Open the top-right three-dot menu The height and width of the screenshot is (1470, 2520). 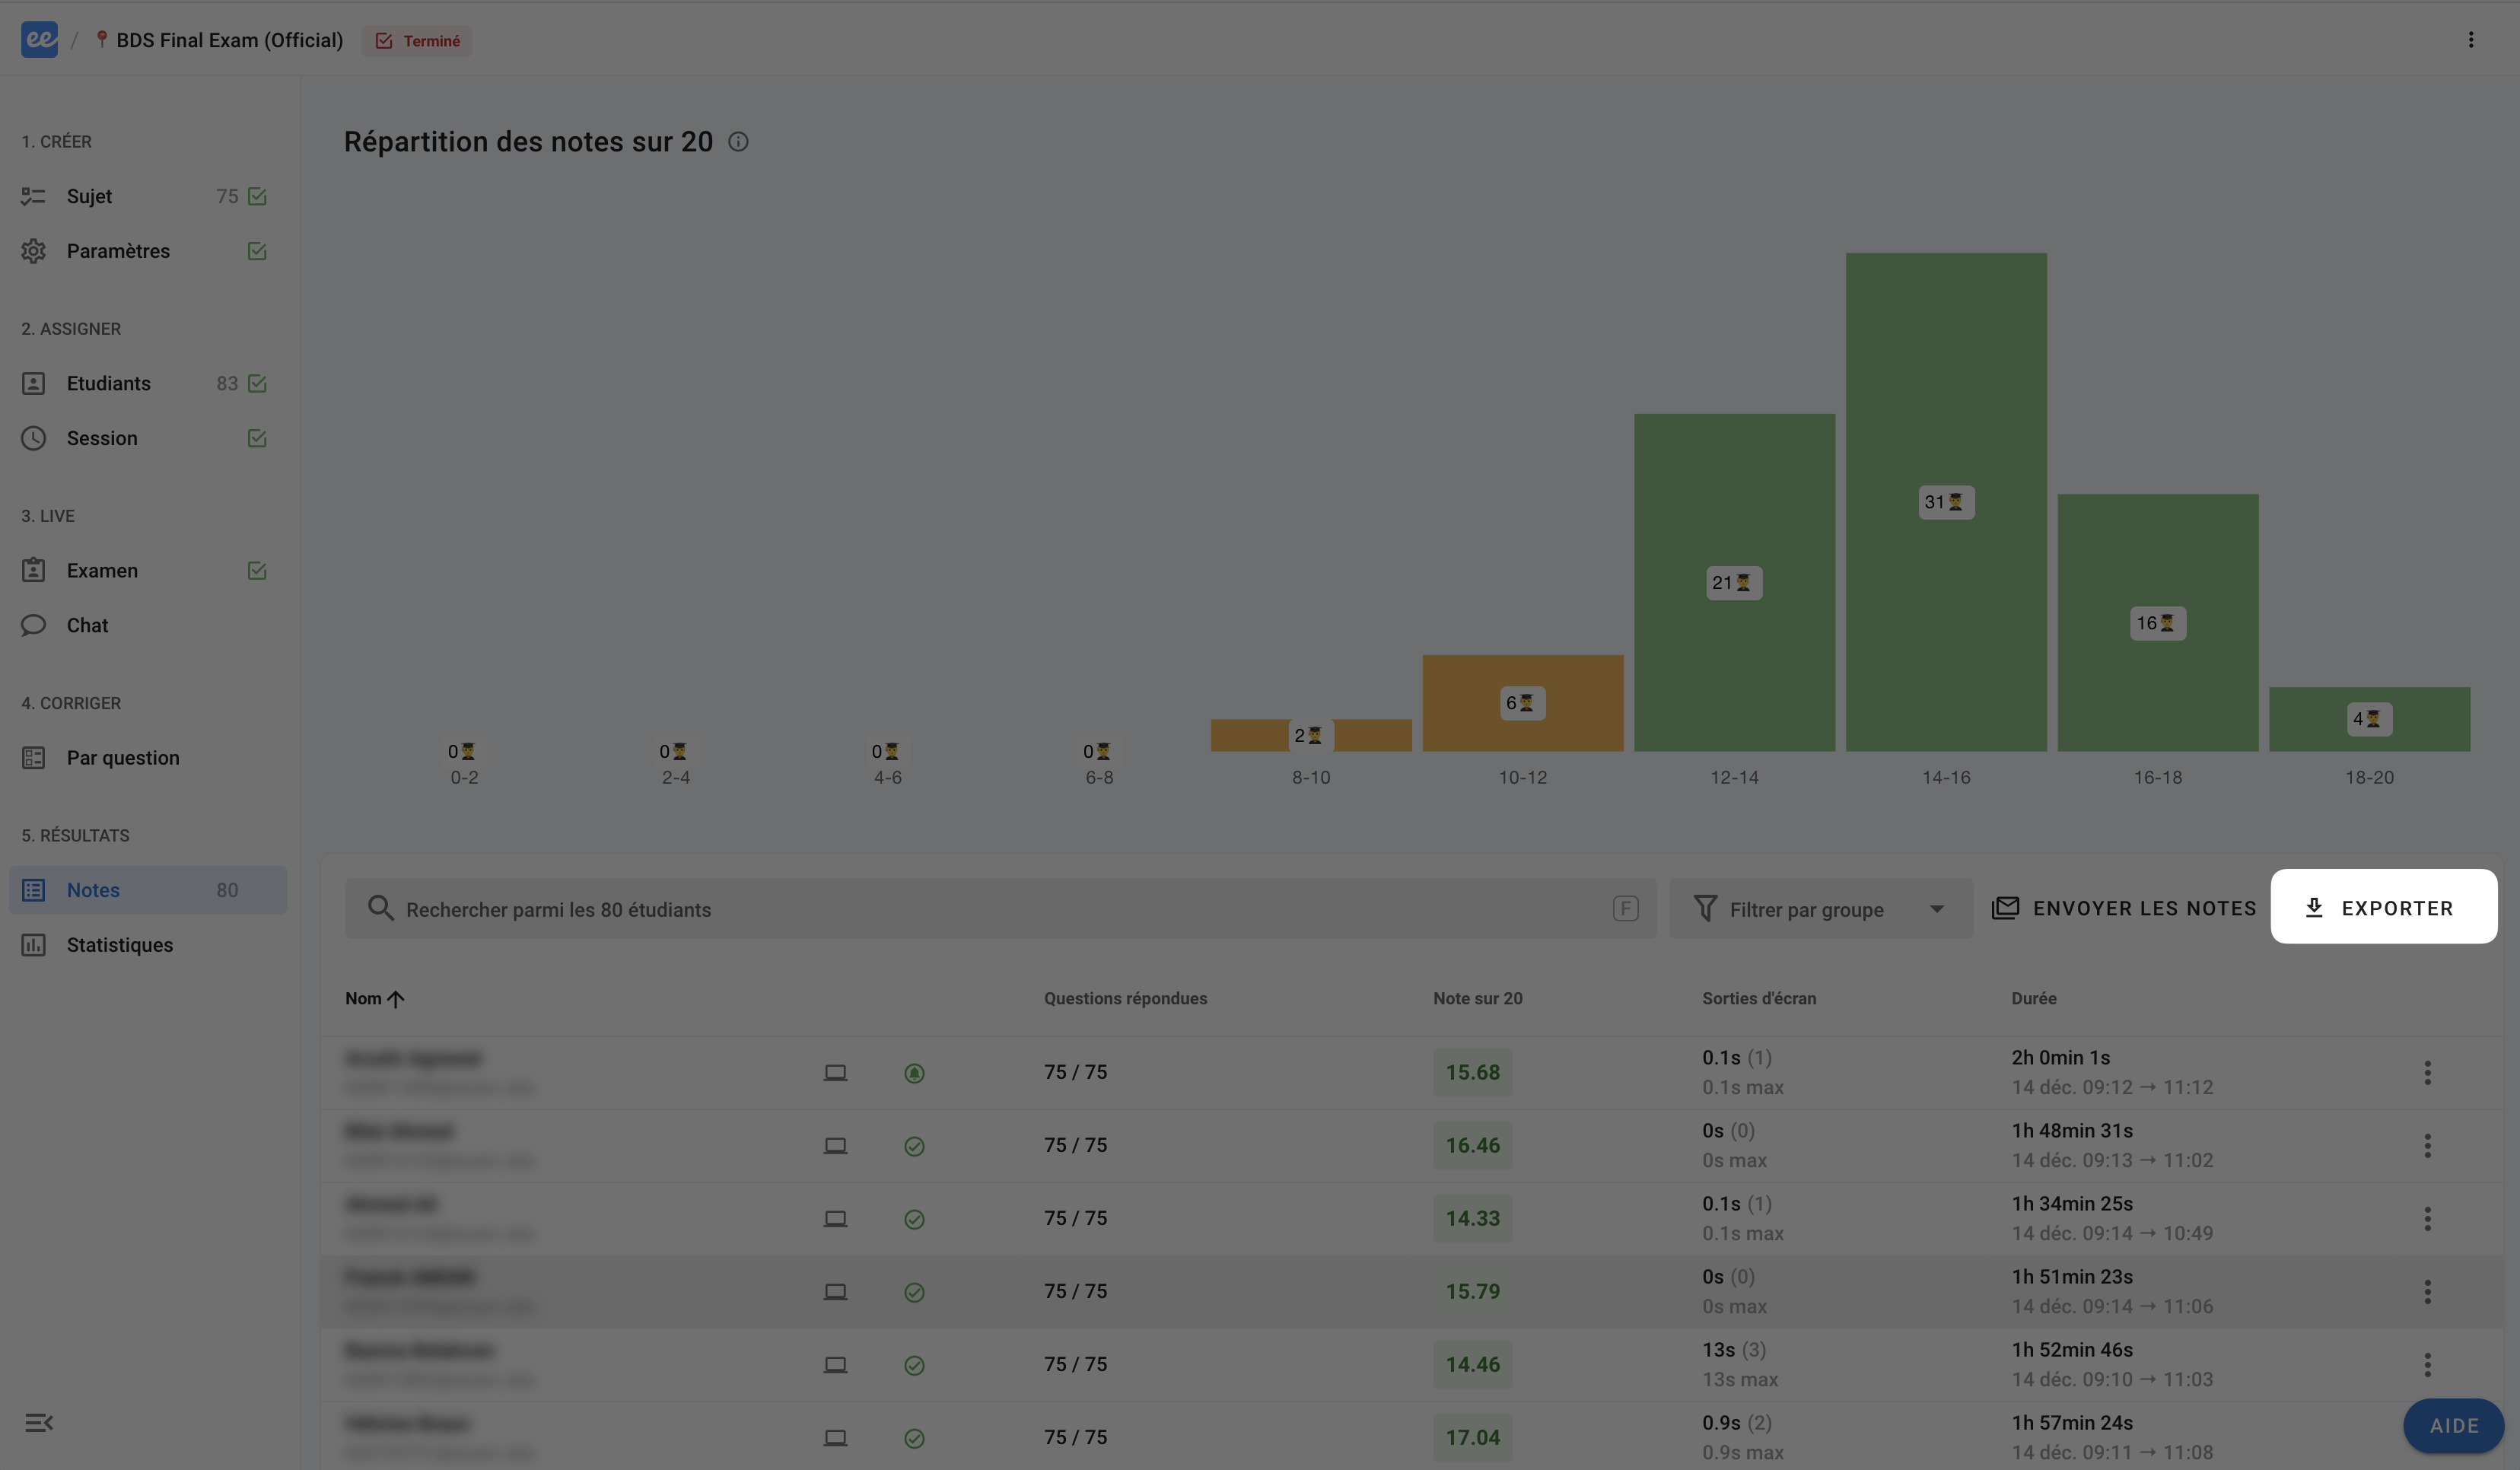click(2470, 40)
